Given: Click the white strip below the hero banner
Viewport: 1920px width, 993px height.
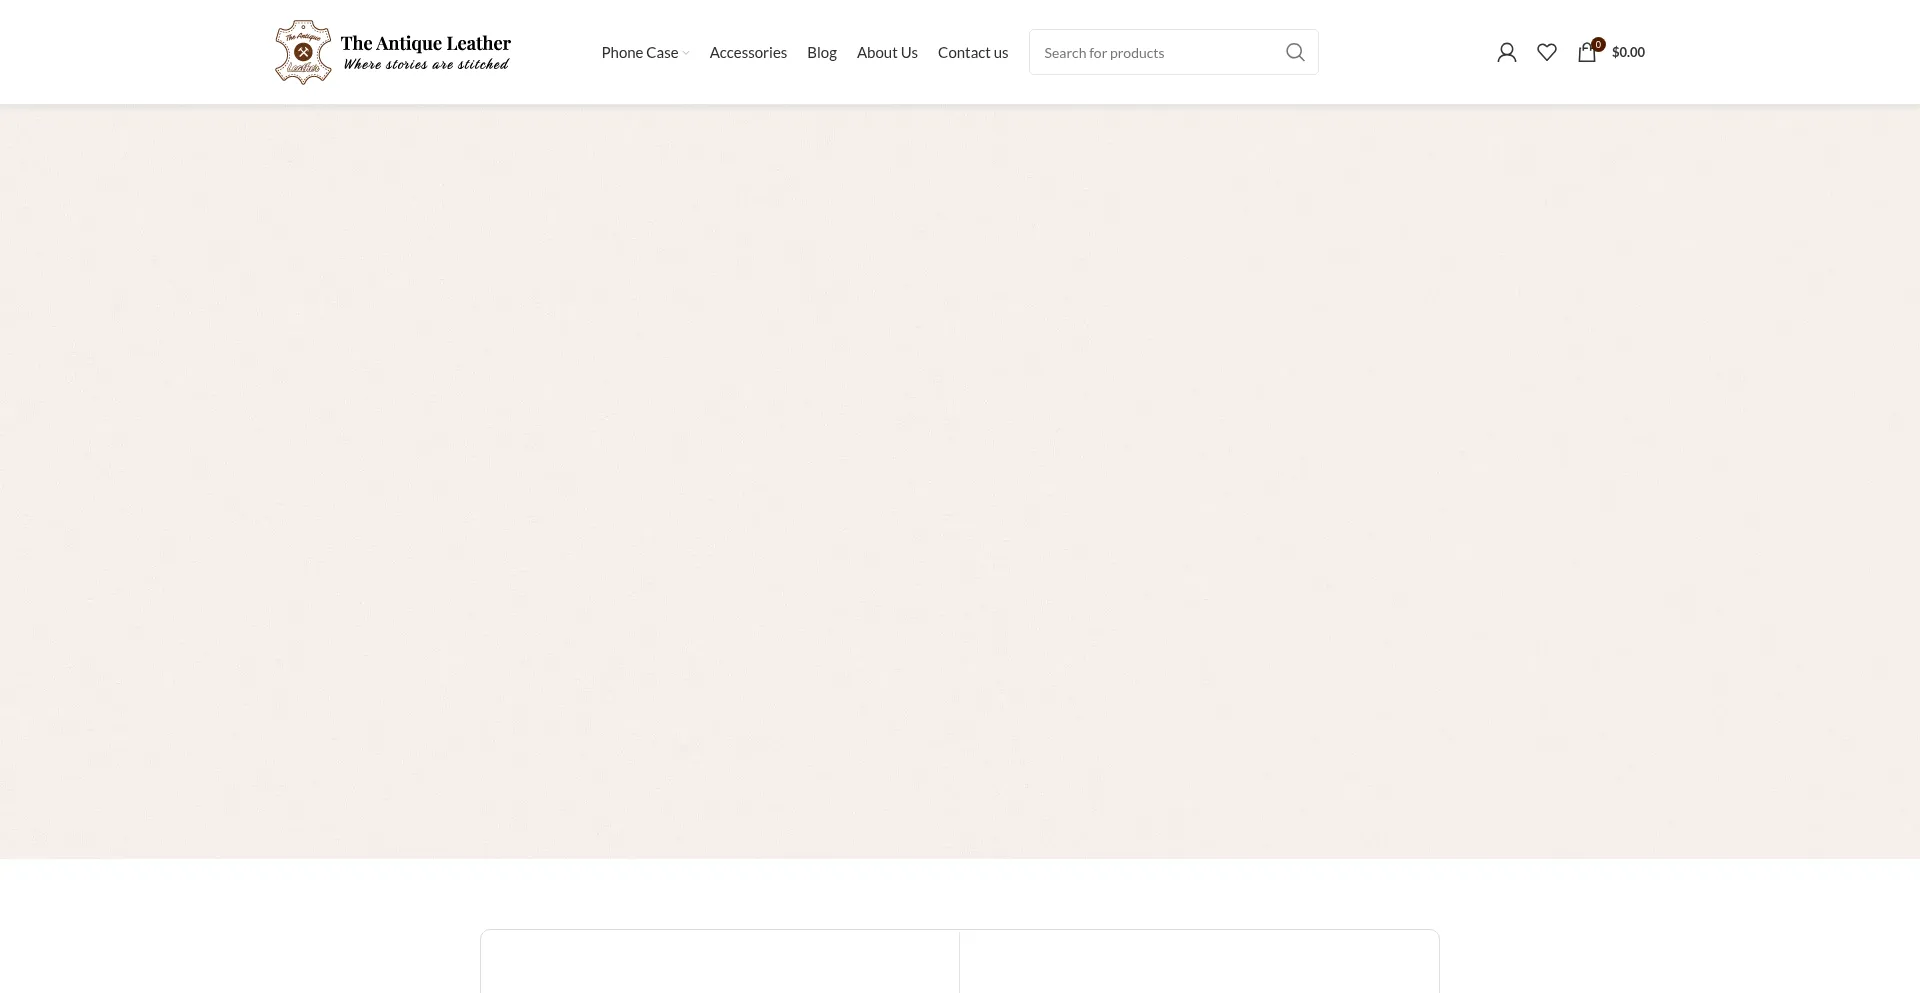Looking at the screenshot, I should coord(960,892).
